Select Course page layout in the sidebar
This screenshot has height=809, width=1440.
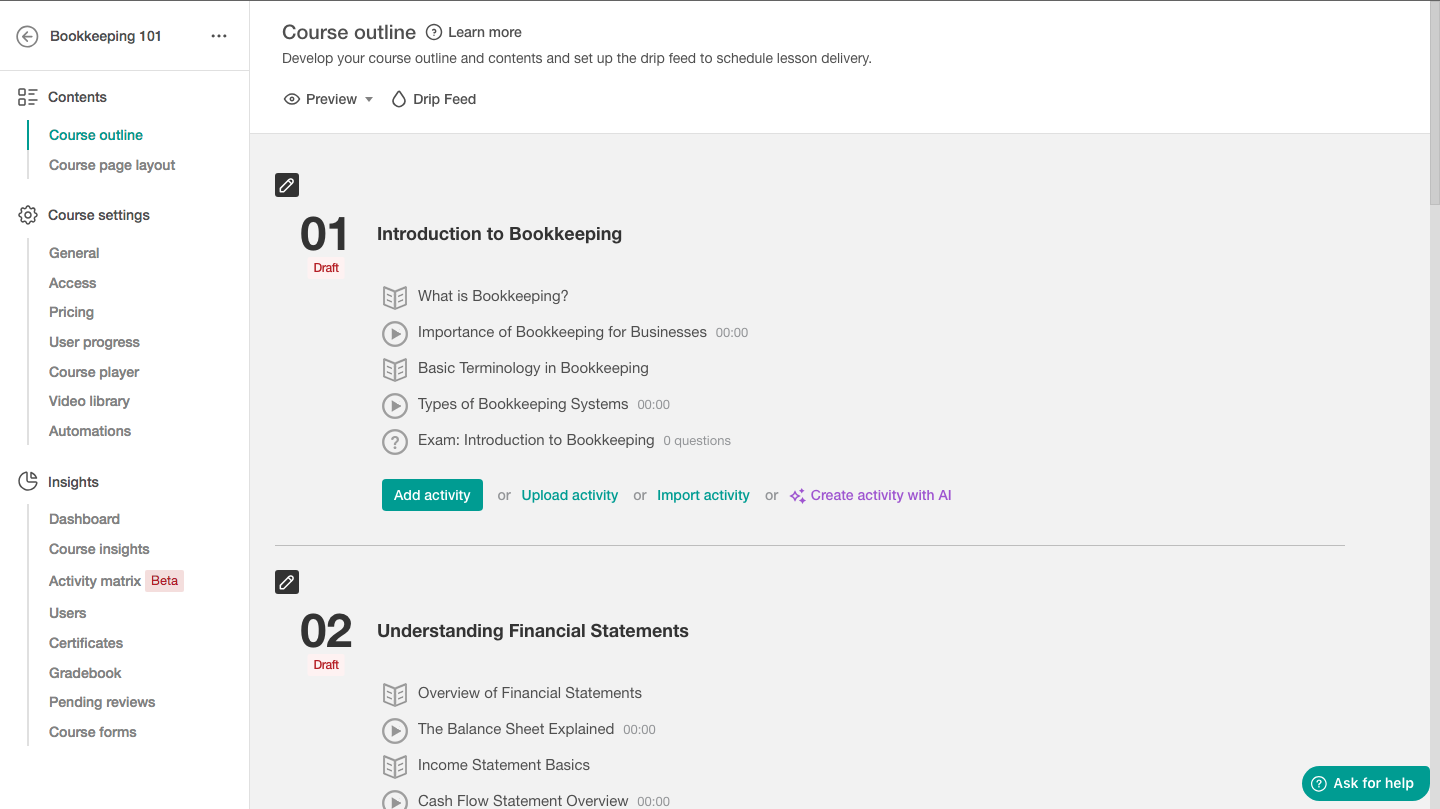(x=111, y=164)
